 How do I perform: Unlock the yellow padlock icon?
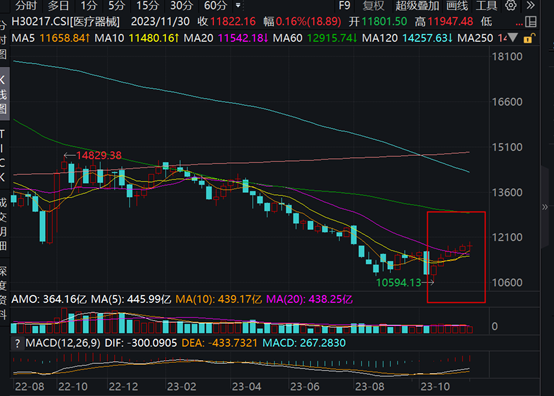click(529, 38)
